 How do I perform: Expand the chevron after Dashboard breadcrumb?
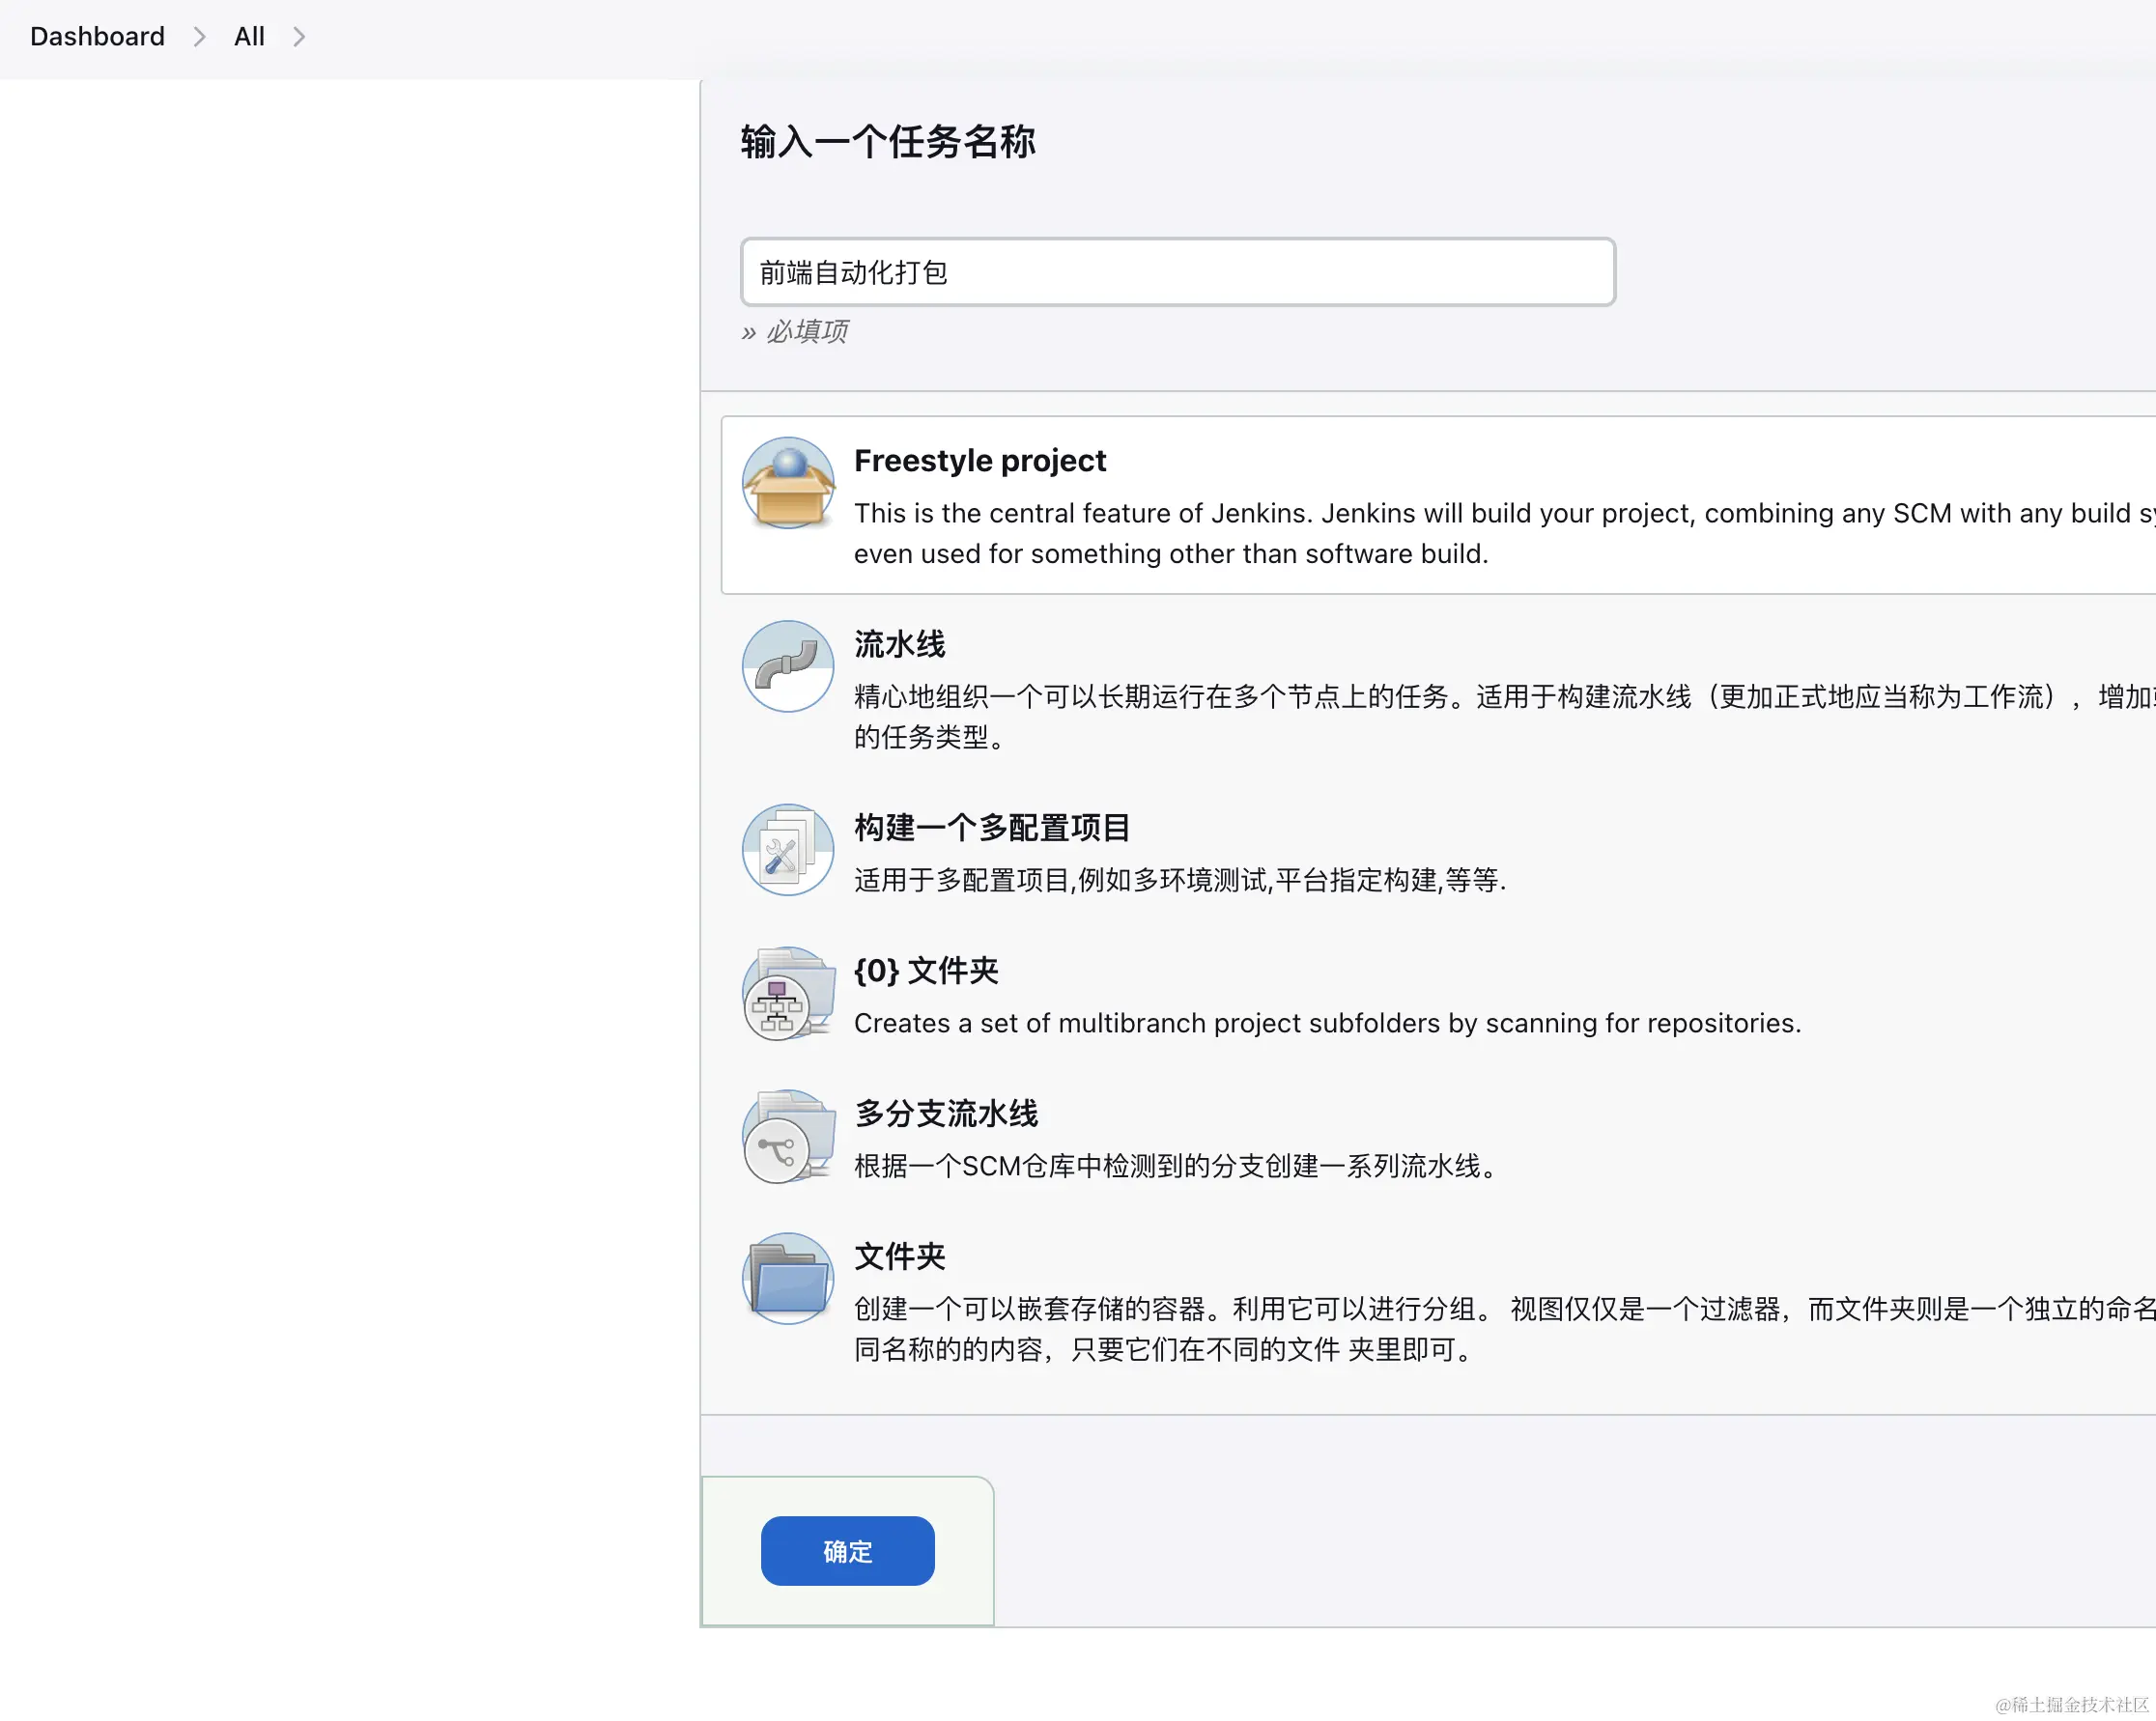(199, 36)
